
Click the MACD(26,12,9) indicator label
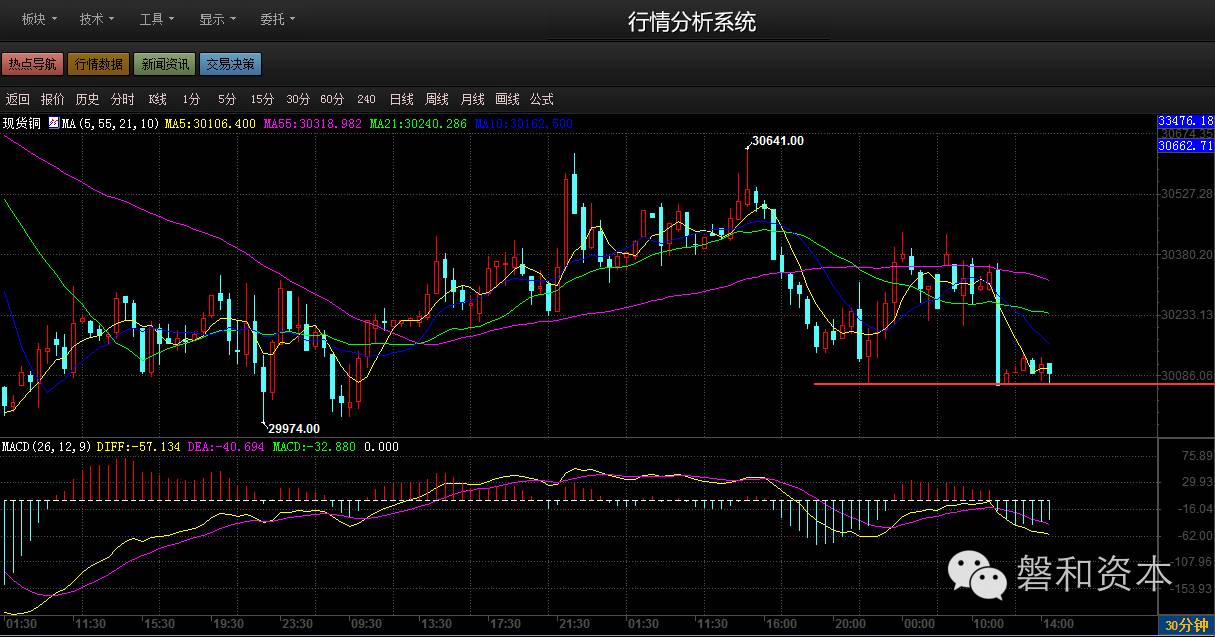pos(47,447)
